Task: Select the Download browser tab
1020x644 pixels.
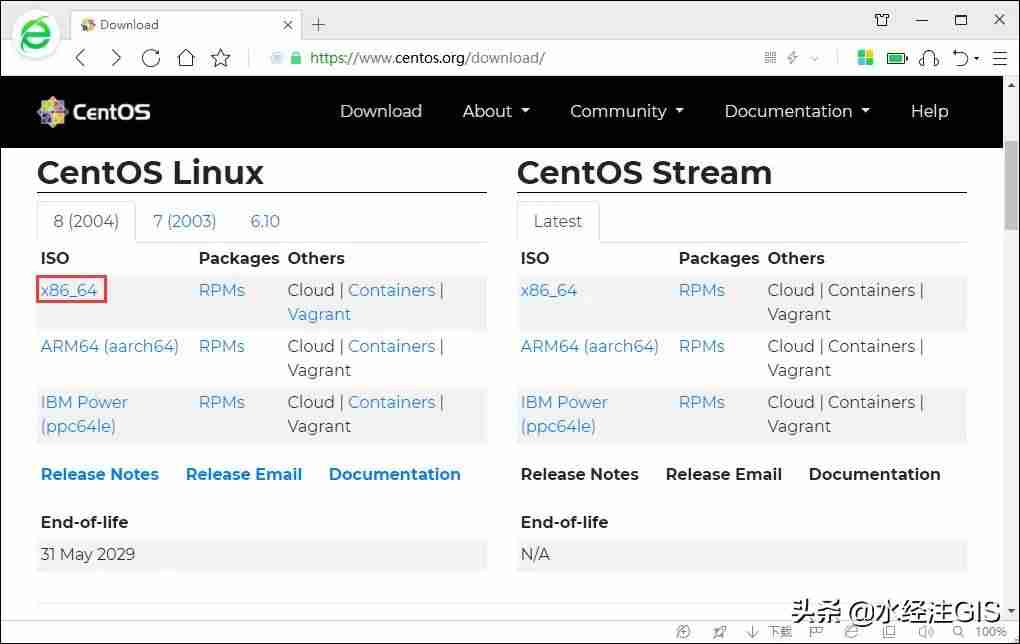Action: [185, 25]
